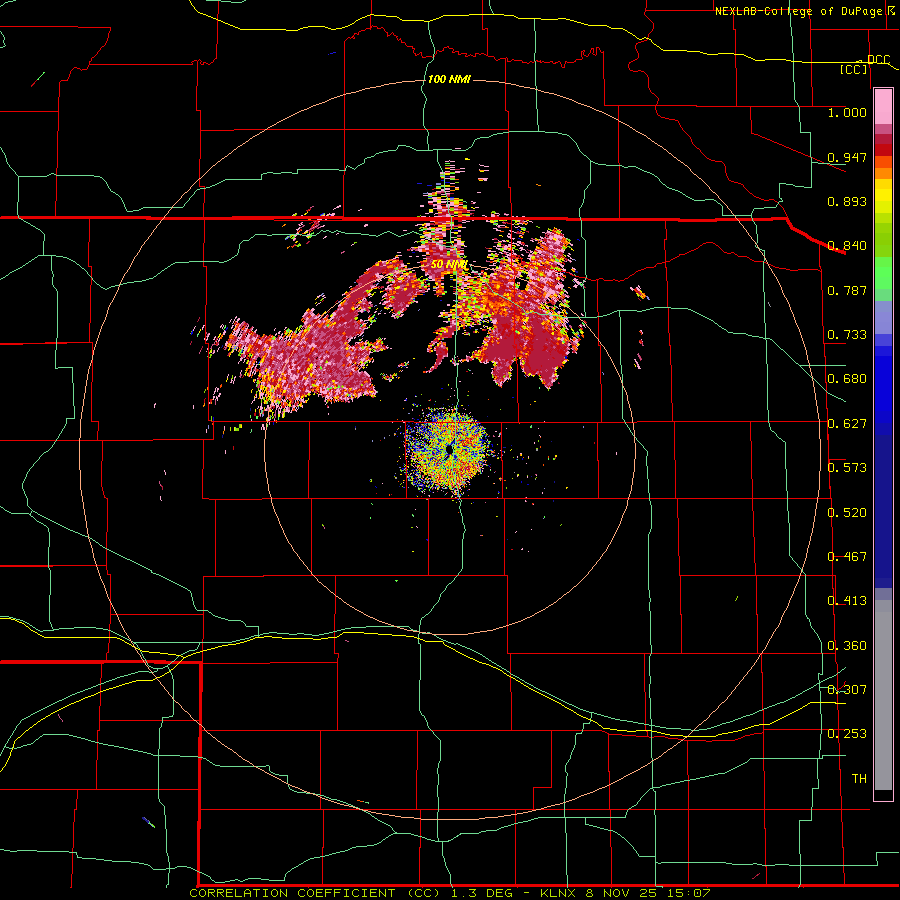Click the radar site center black dot
The width and height of the screenshot is (900, 900).
pyautogui.click(x=449, y=450)
